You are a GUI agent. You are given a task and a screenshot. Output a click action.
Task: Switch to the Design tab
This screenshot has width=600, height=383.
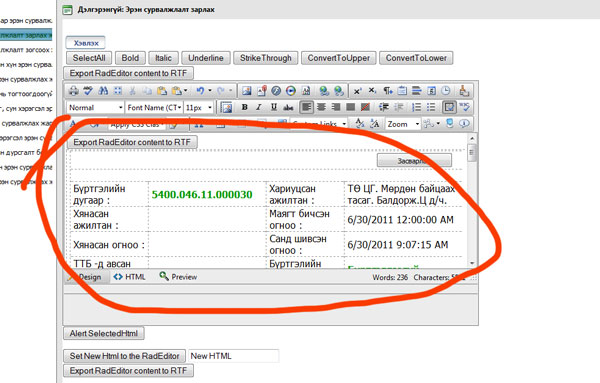(87, 277)
